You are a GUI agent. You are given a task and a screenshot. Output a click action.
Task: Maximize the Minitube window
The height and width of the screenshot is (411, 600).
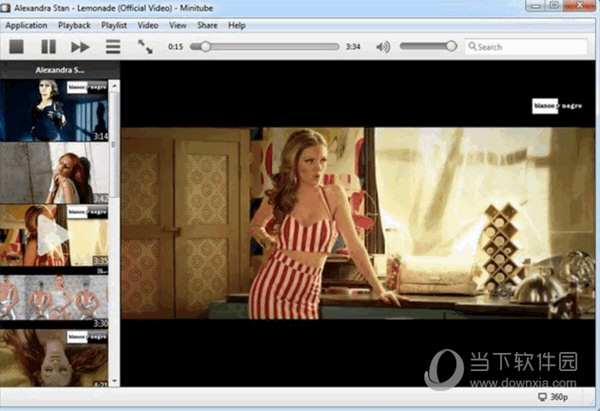(554, 6)
